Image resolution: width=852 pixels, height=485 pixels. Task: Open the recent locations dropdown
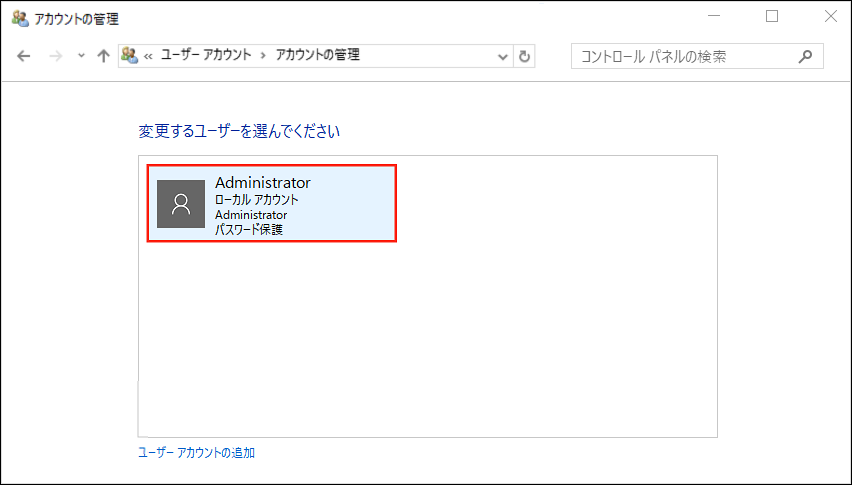tap(80, 57)
